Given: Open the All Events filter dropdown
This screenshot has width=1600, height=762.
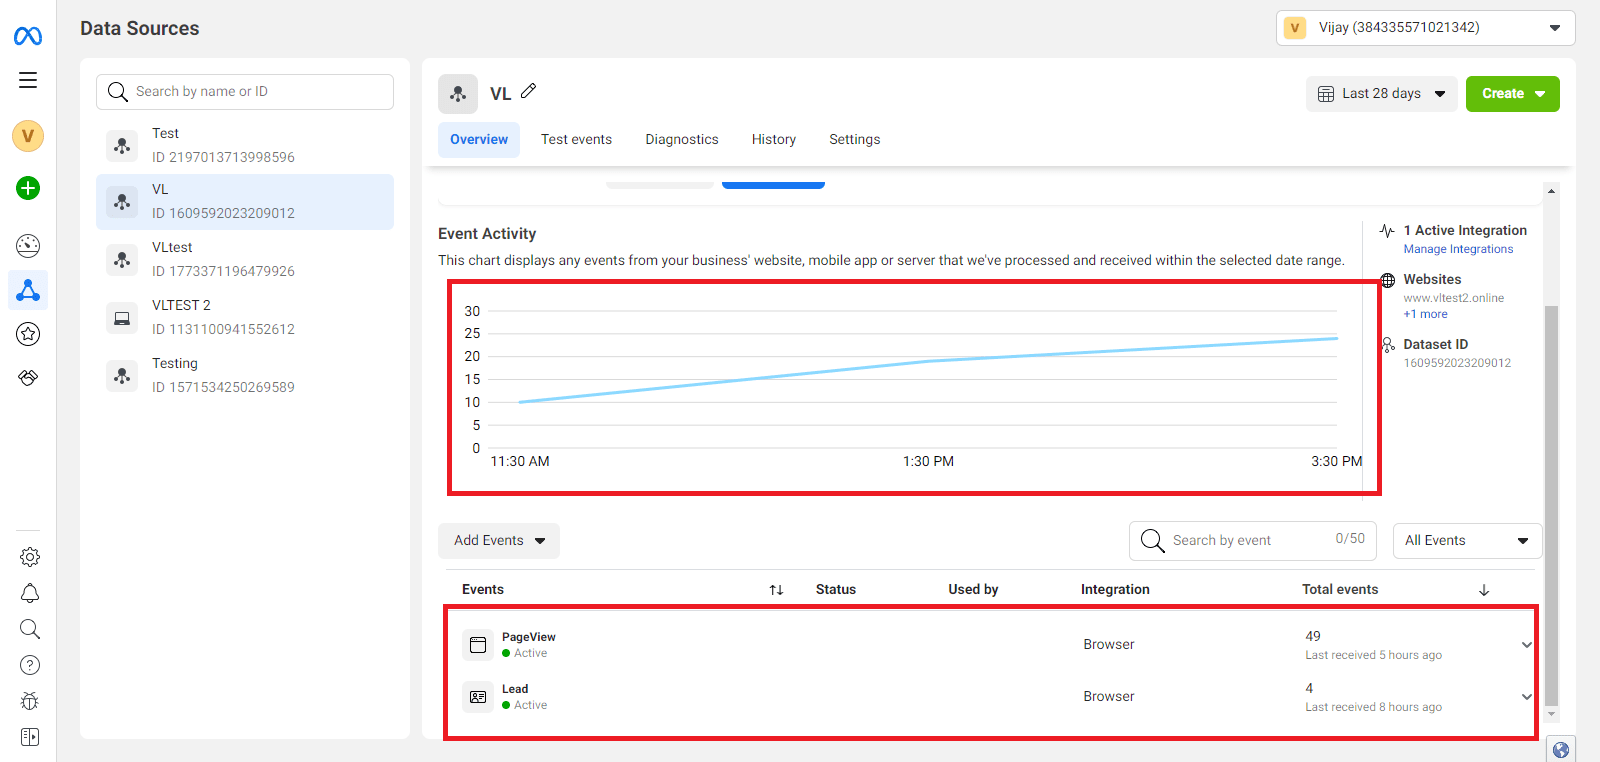Looking at the screenshot, I should click(1466, 541).
